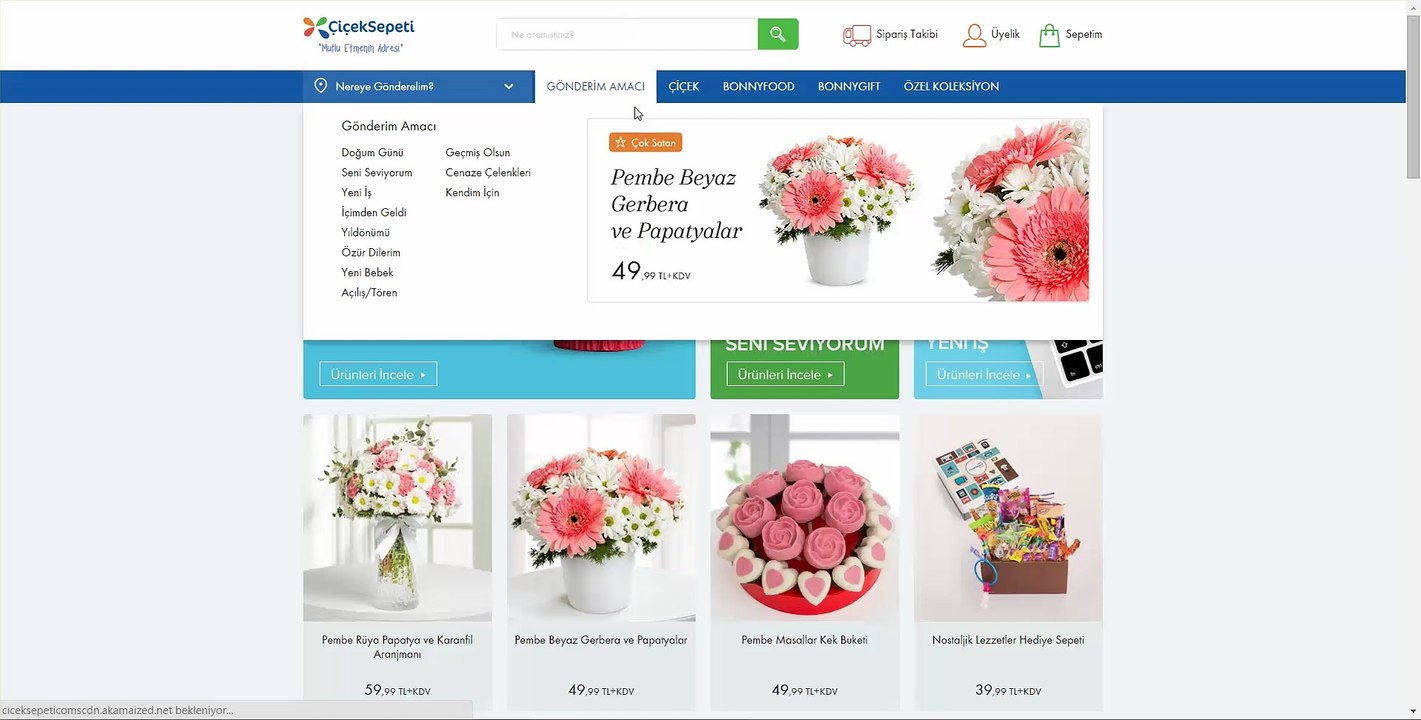1421x720 pixels.
Task: Click Ürünleri İncele on blue banner
Action: (x=378, y=375)
